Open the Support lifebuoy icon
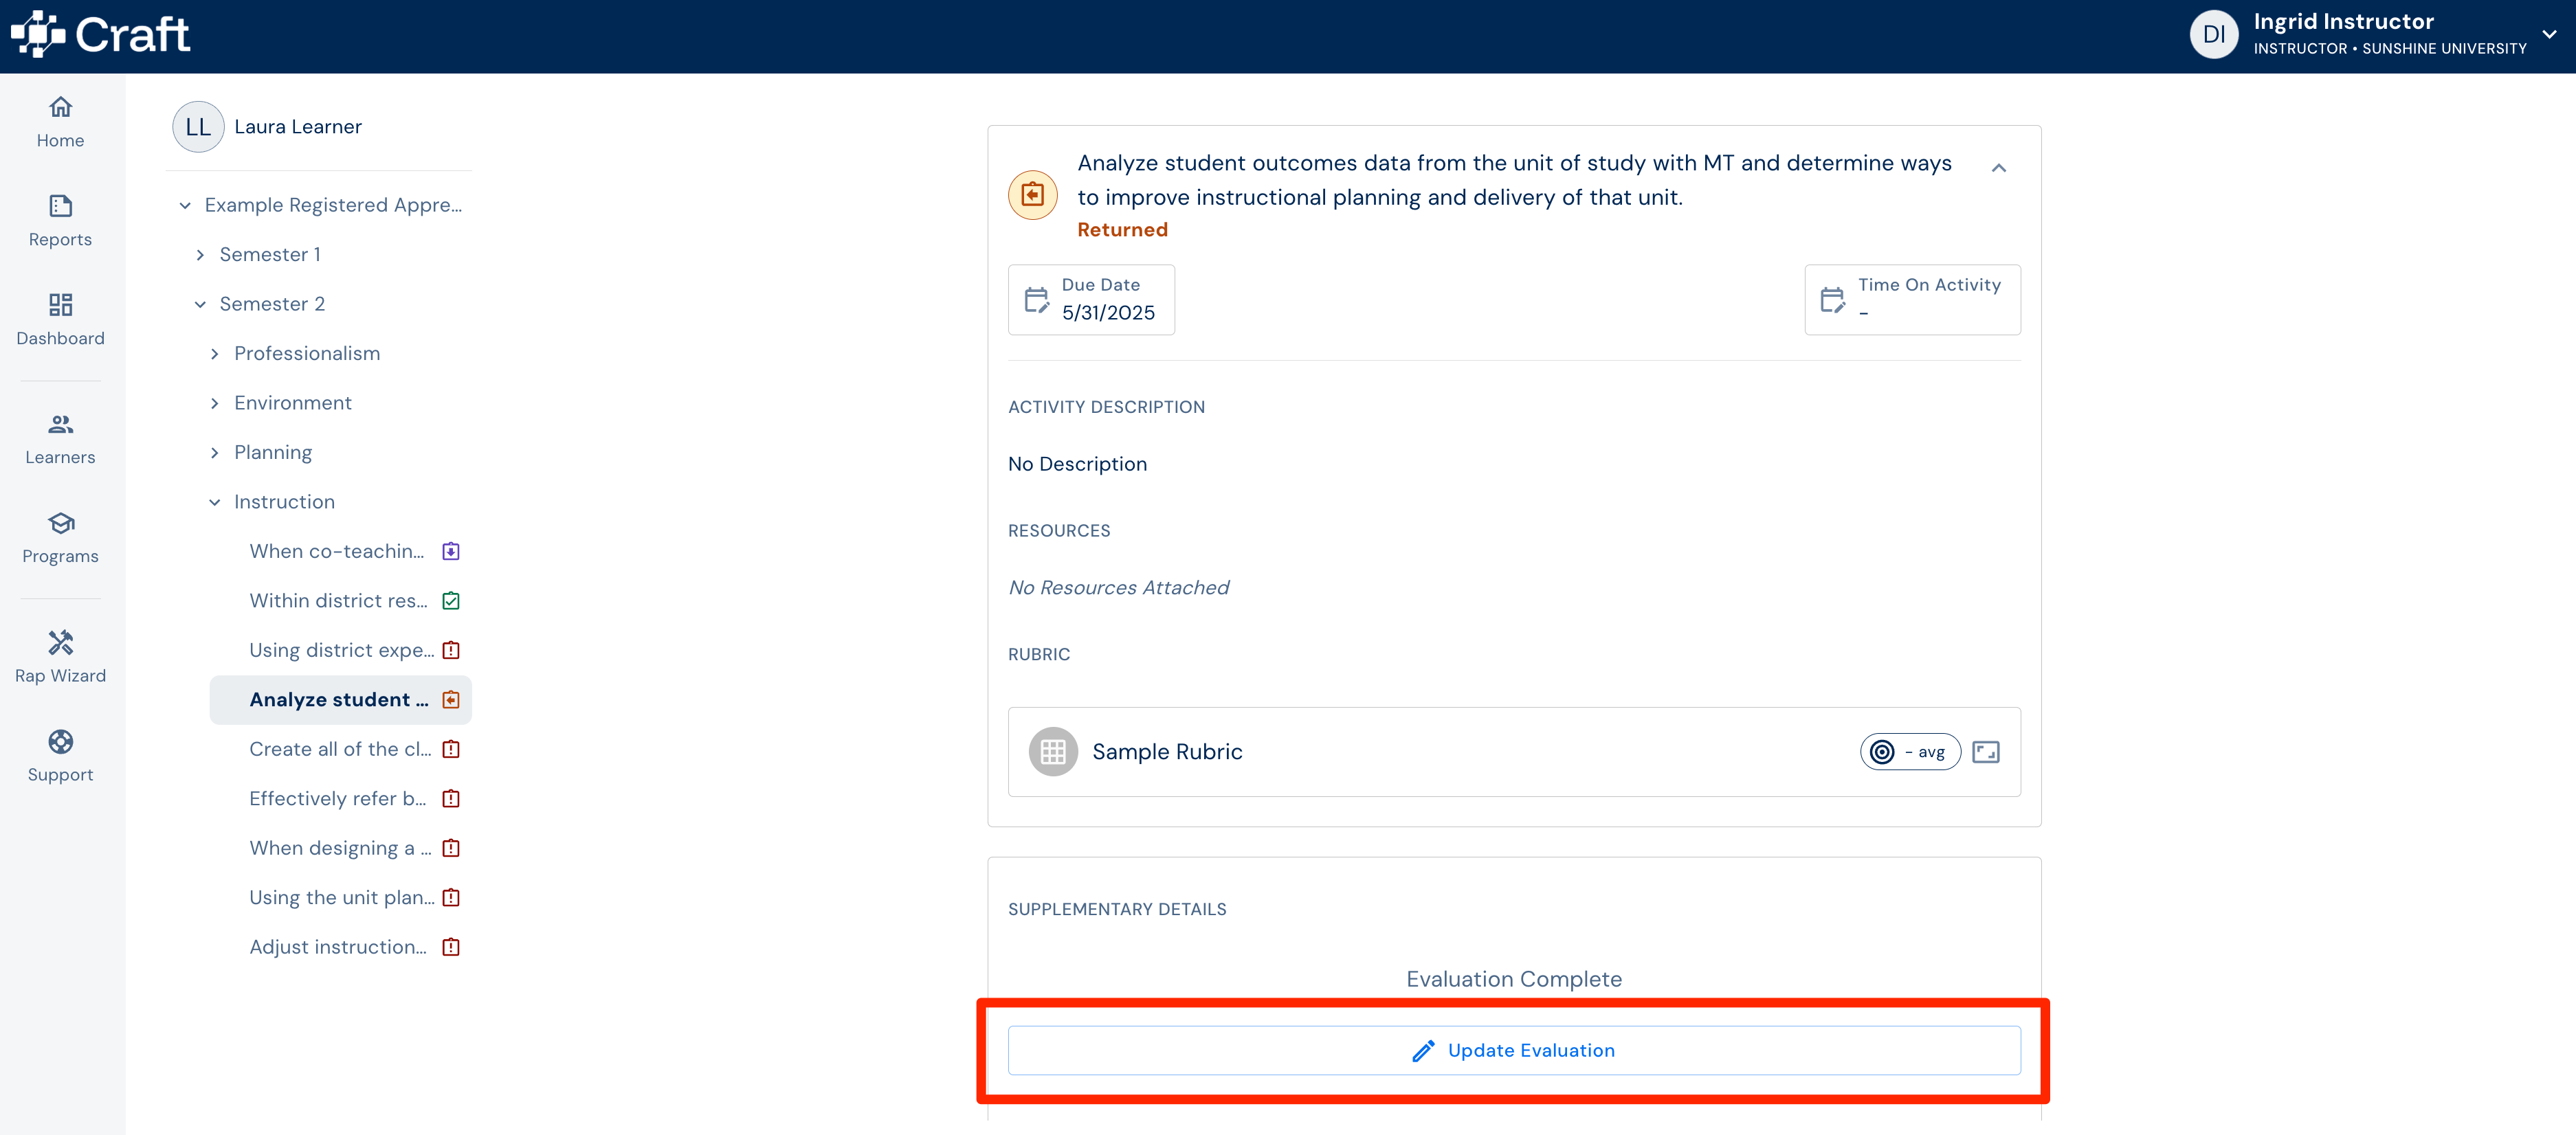The image size is (2576, 1135). (x=60, y=742)
